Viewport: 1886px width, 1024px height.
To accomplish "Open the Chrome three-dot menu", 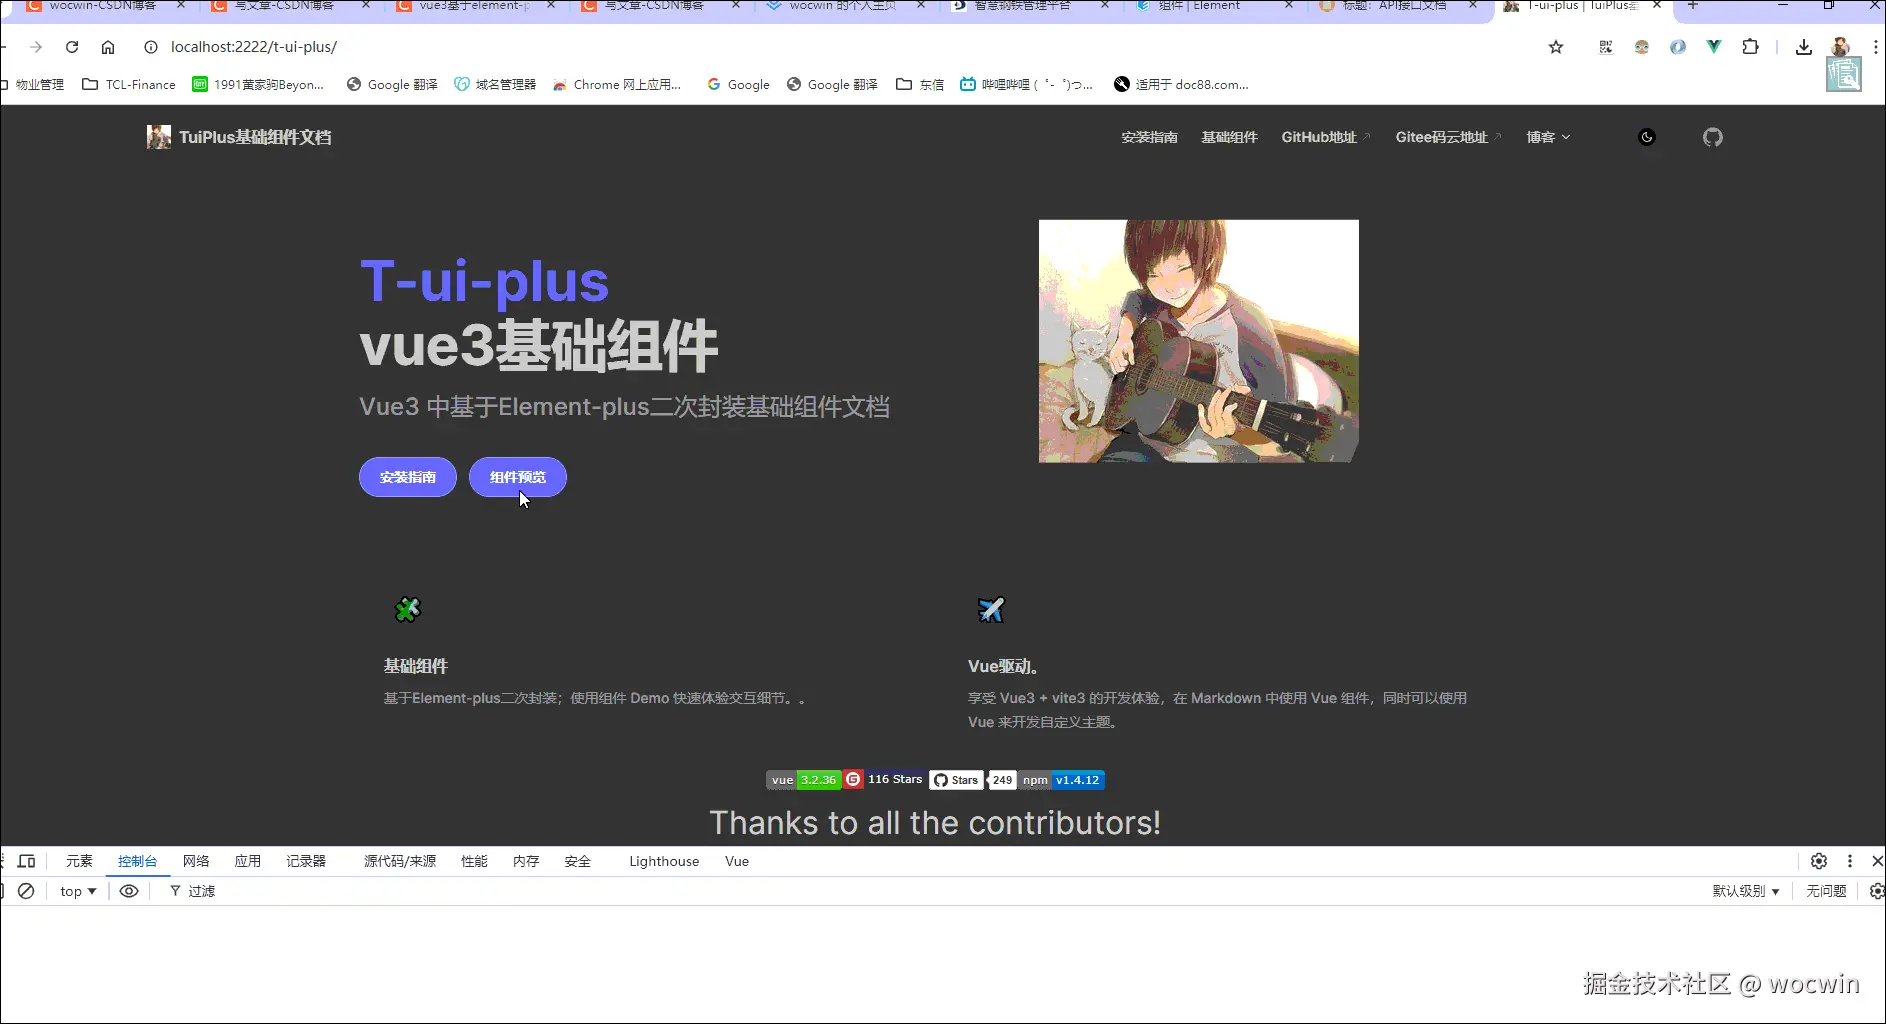I will tap(1875, 47).
